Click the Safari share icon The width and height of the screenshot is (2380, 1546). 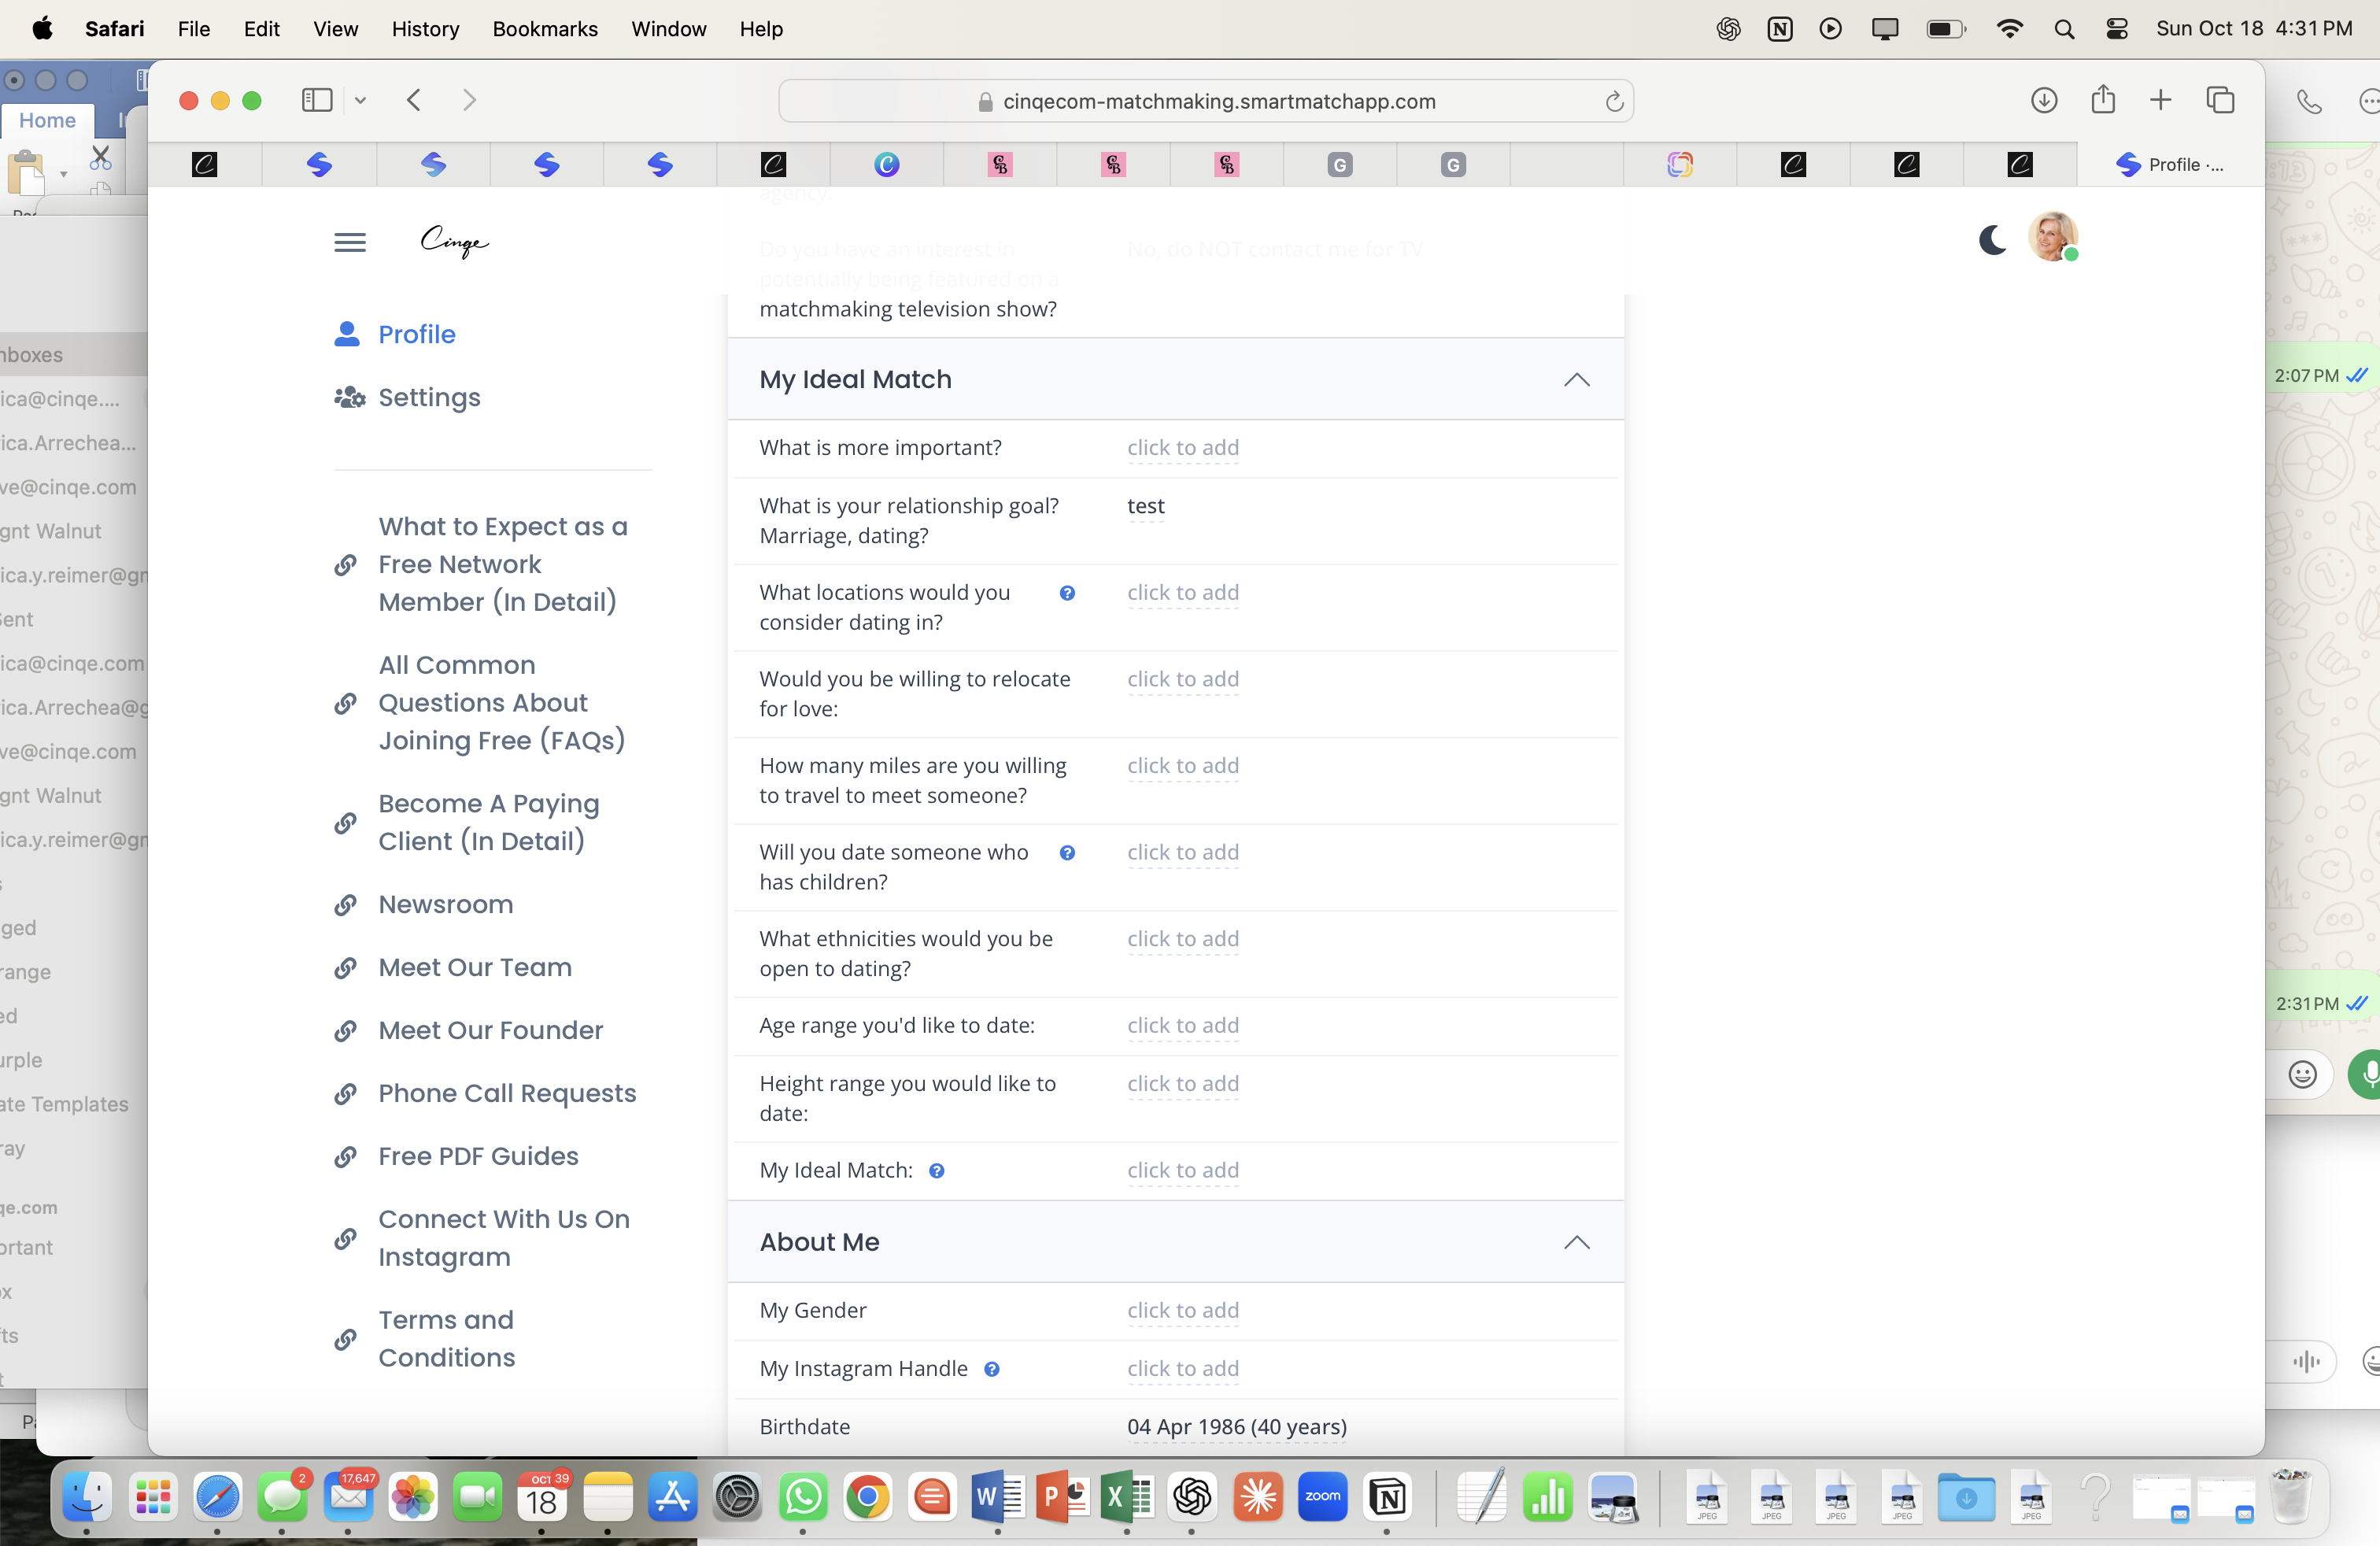tap(2102, 99)
